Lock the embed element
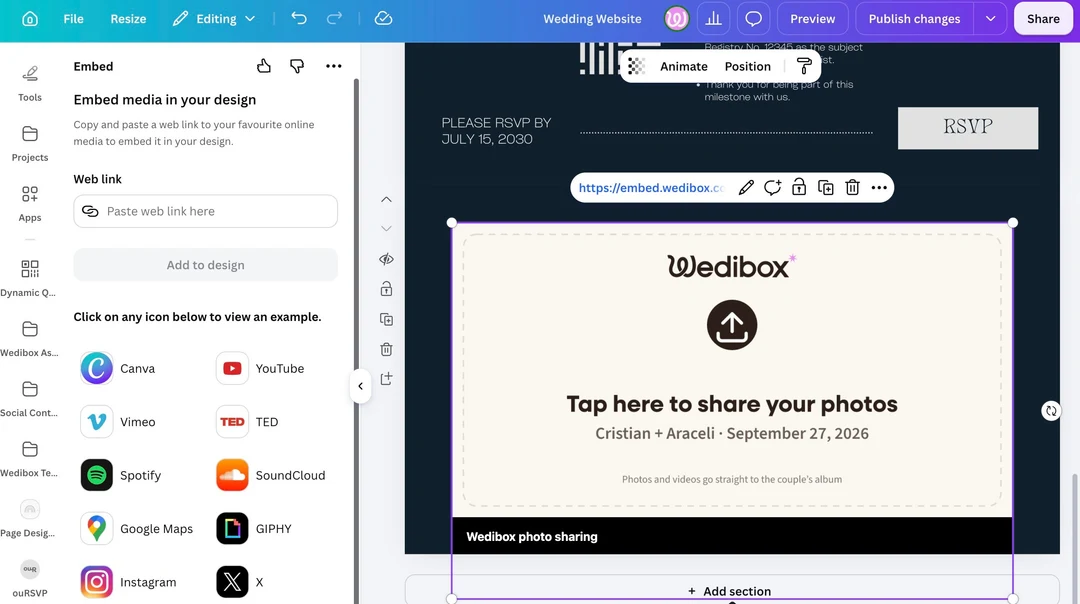 point(798,187)
